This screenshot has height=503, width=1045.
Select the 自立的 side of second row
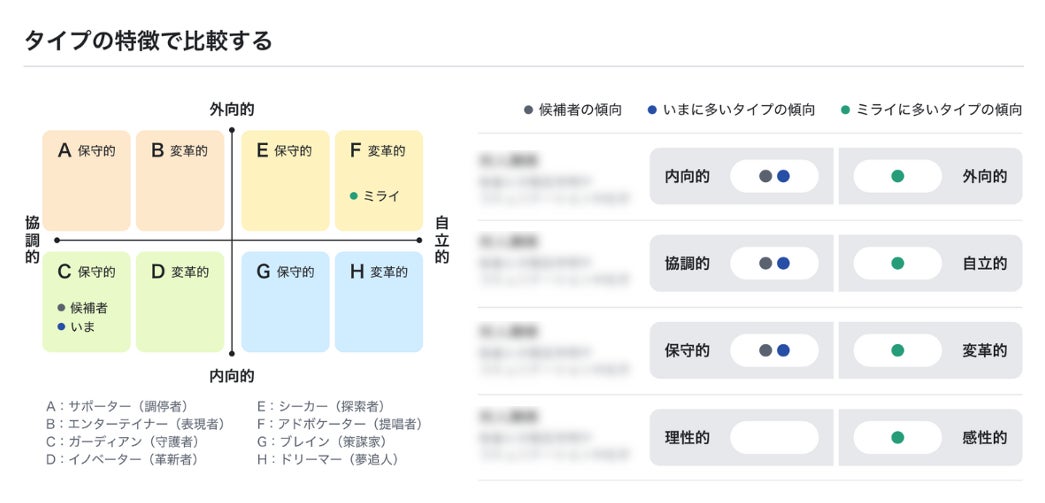(930, 263)
